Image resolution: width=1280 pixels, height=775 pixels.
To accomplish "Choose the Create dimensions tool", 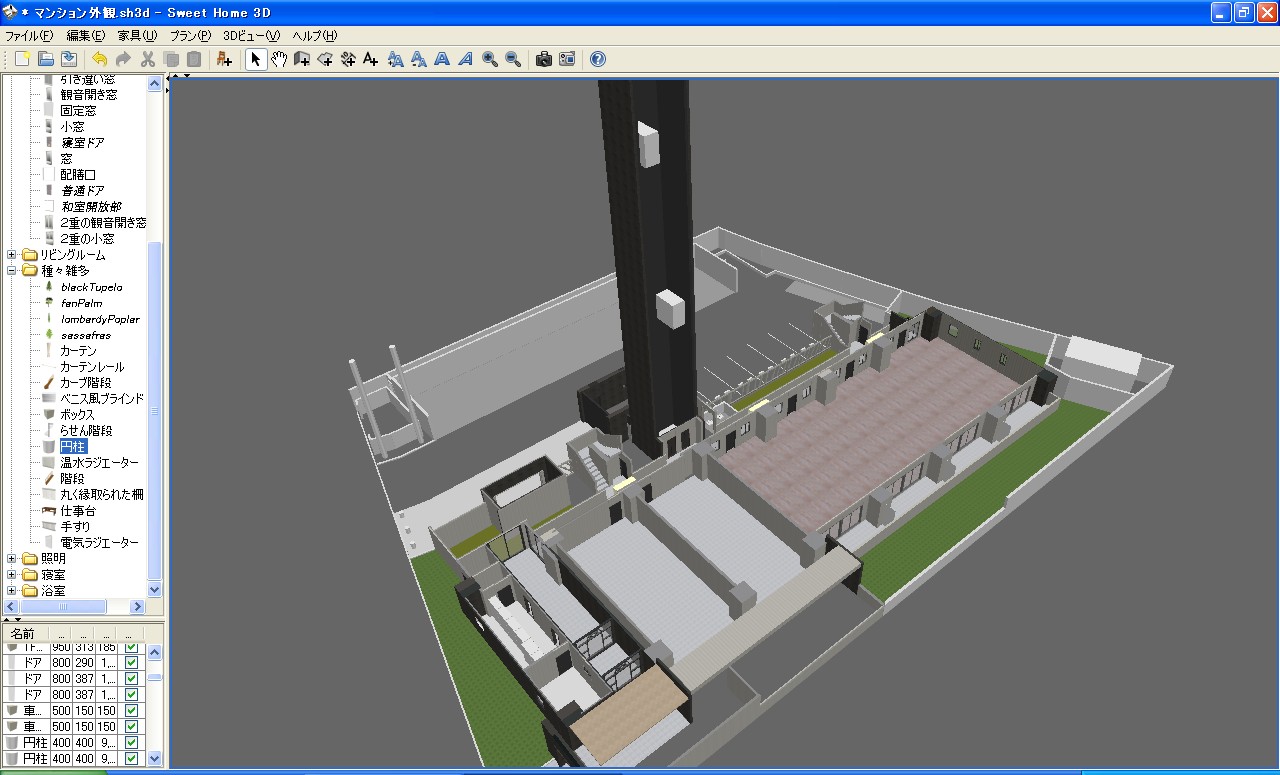I will click(x=348, y=60).
